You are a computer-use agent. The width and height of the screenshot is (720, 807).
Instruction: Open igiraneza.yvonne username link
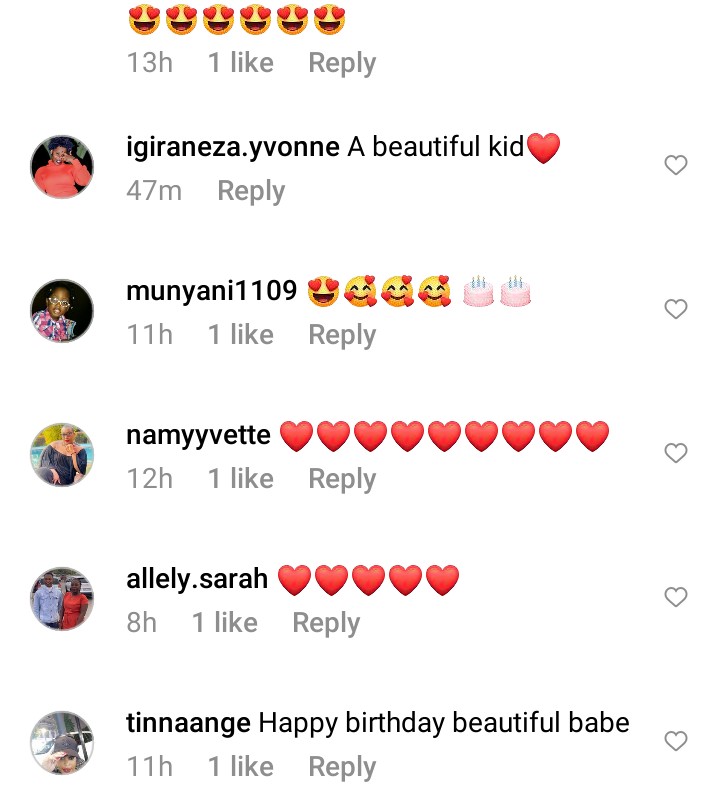click(x=233, y=148)
